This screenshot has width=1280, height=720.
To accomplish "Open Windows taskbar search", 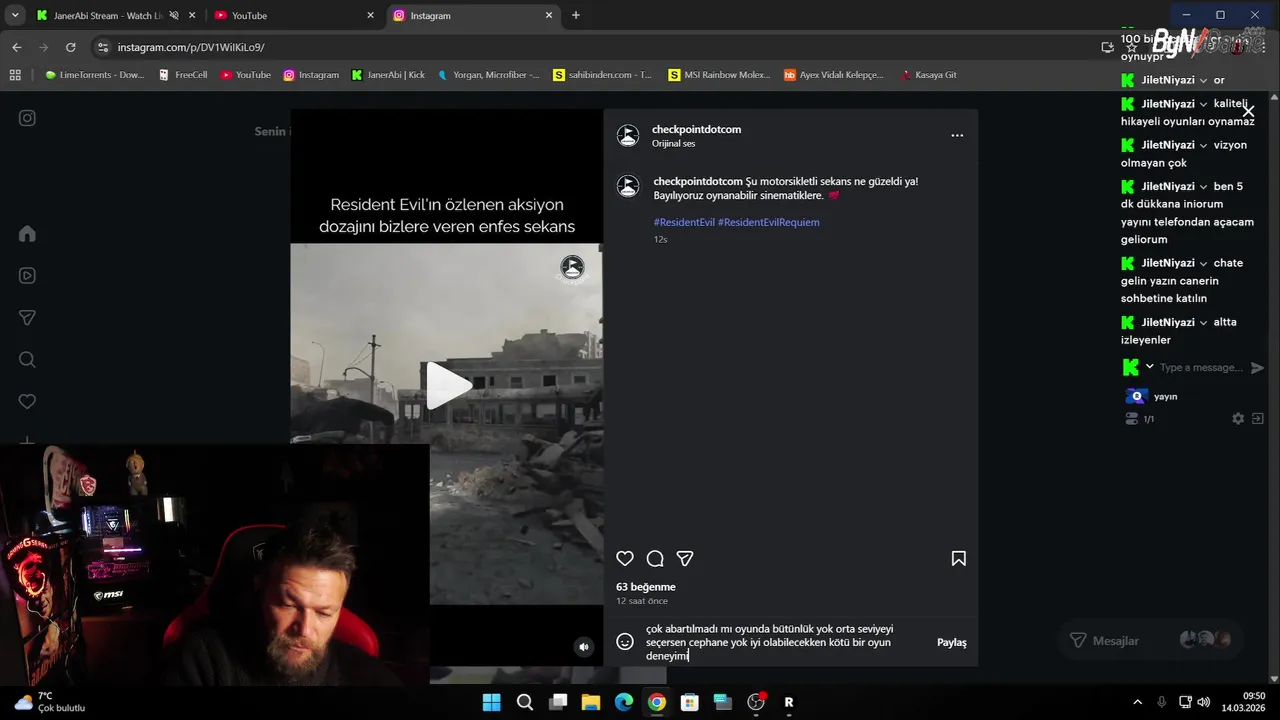I will pyautogui.click(x=525, y=702).
